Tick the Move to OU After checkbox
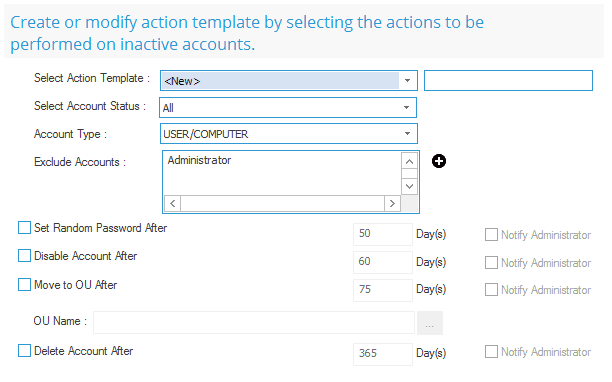Viewport: 612px width, 382px height. pos(24,285)
